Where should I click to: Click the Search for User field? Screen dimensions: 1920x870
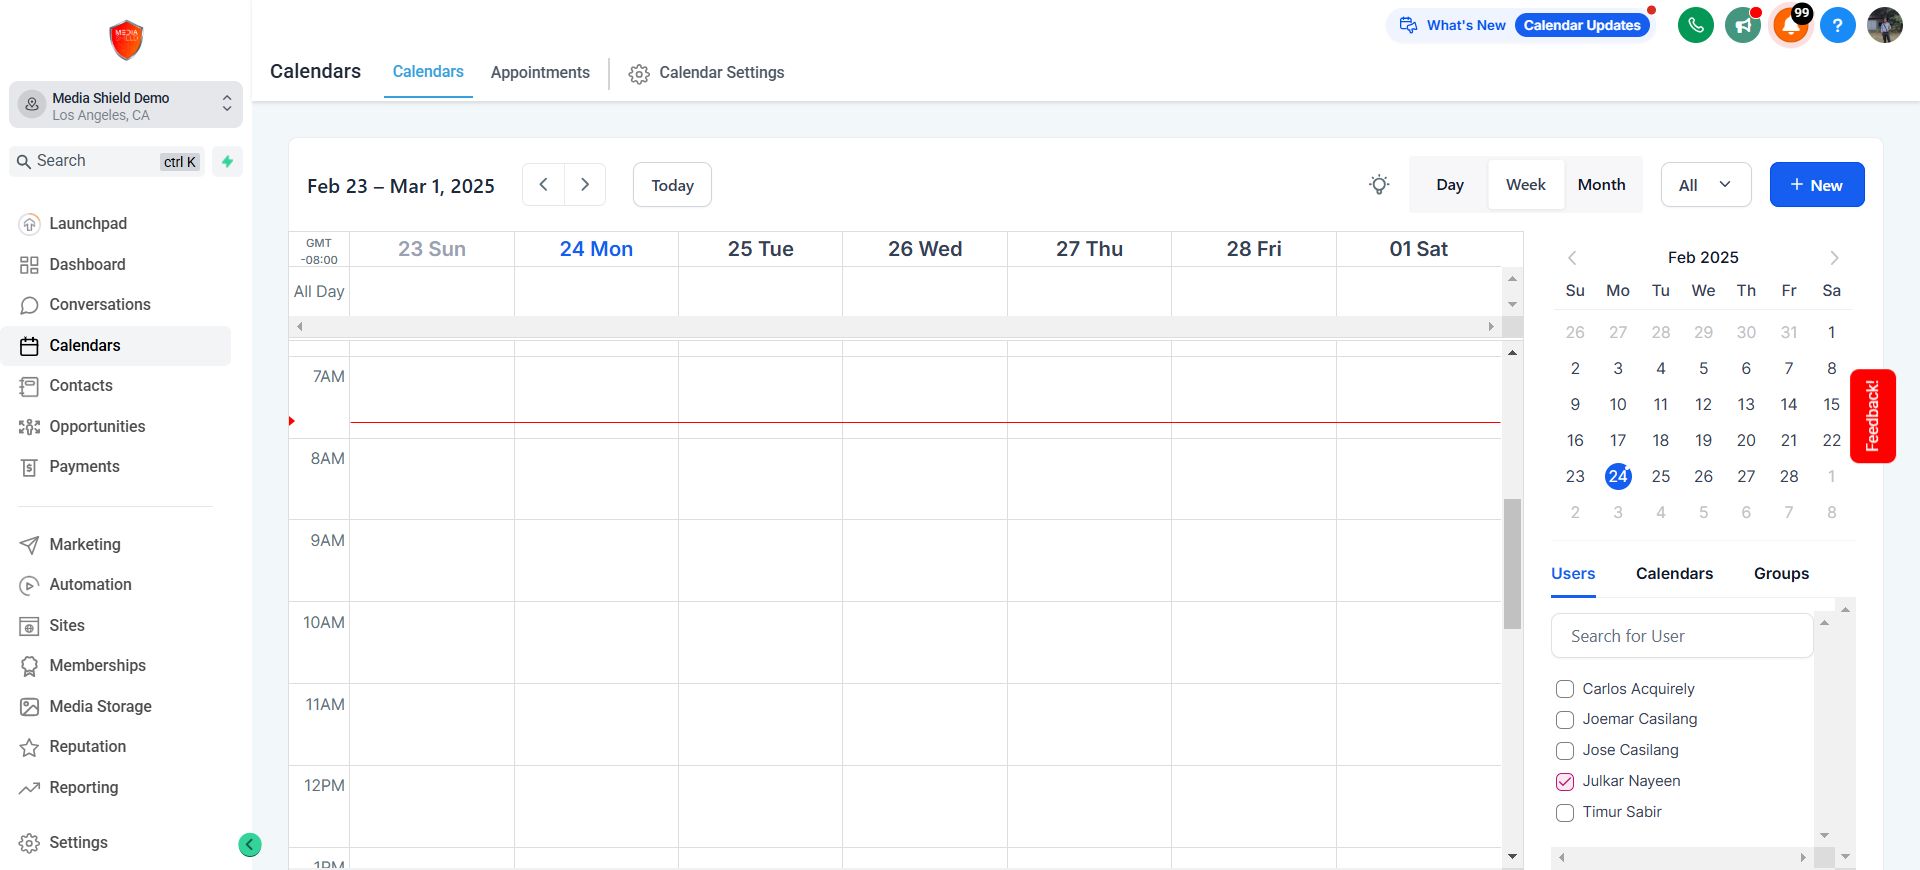[x=1681, y=636]
